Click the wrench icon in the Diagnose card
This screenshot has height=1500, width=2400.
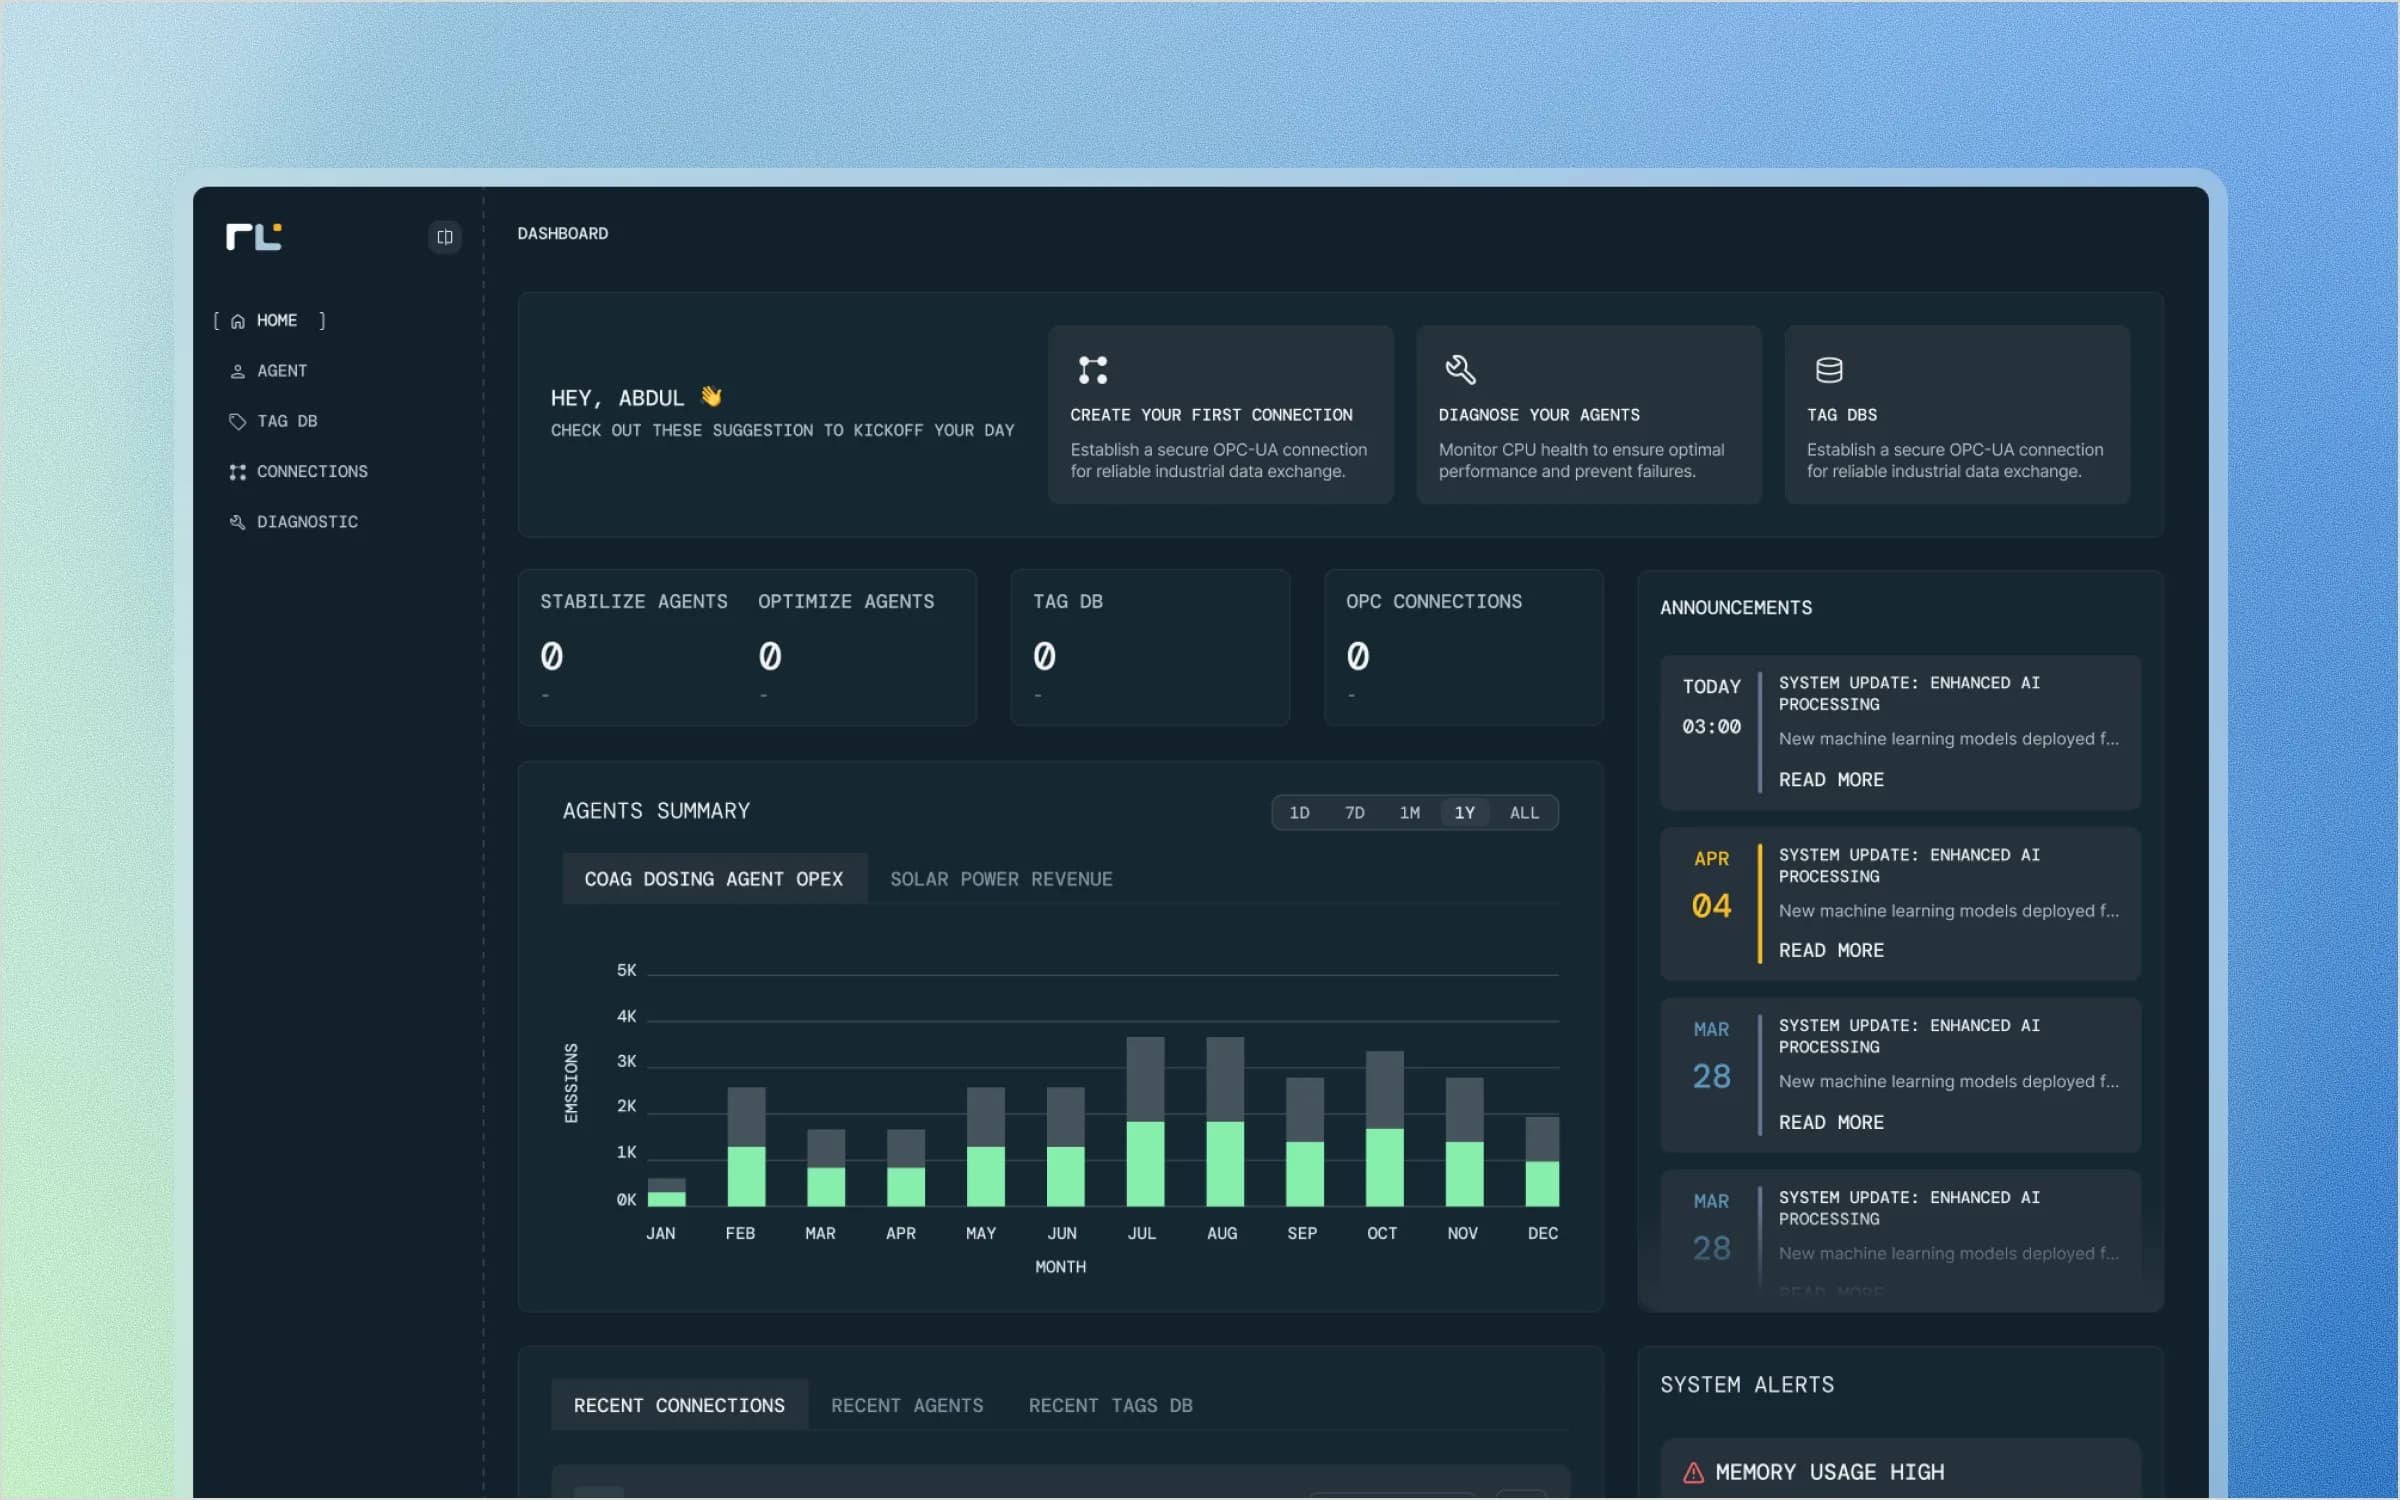(1461, 370)
